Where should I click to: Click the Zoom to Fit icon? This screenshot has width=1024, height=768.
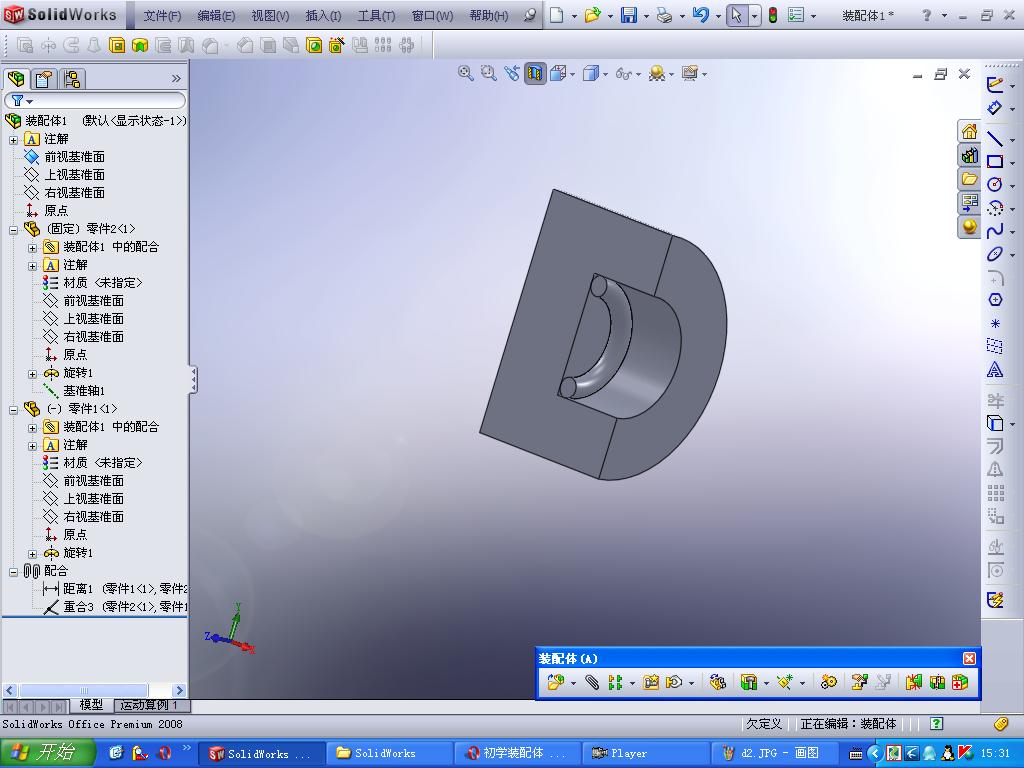[465, 74]
